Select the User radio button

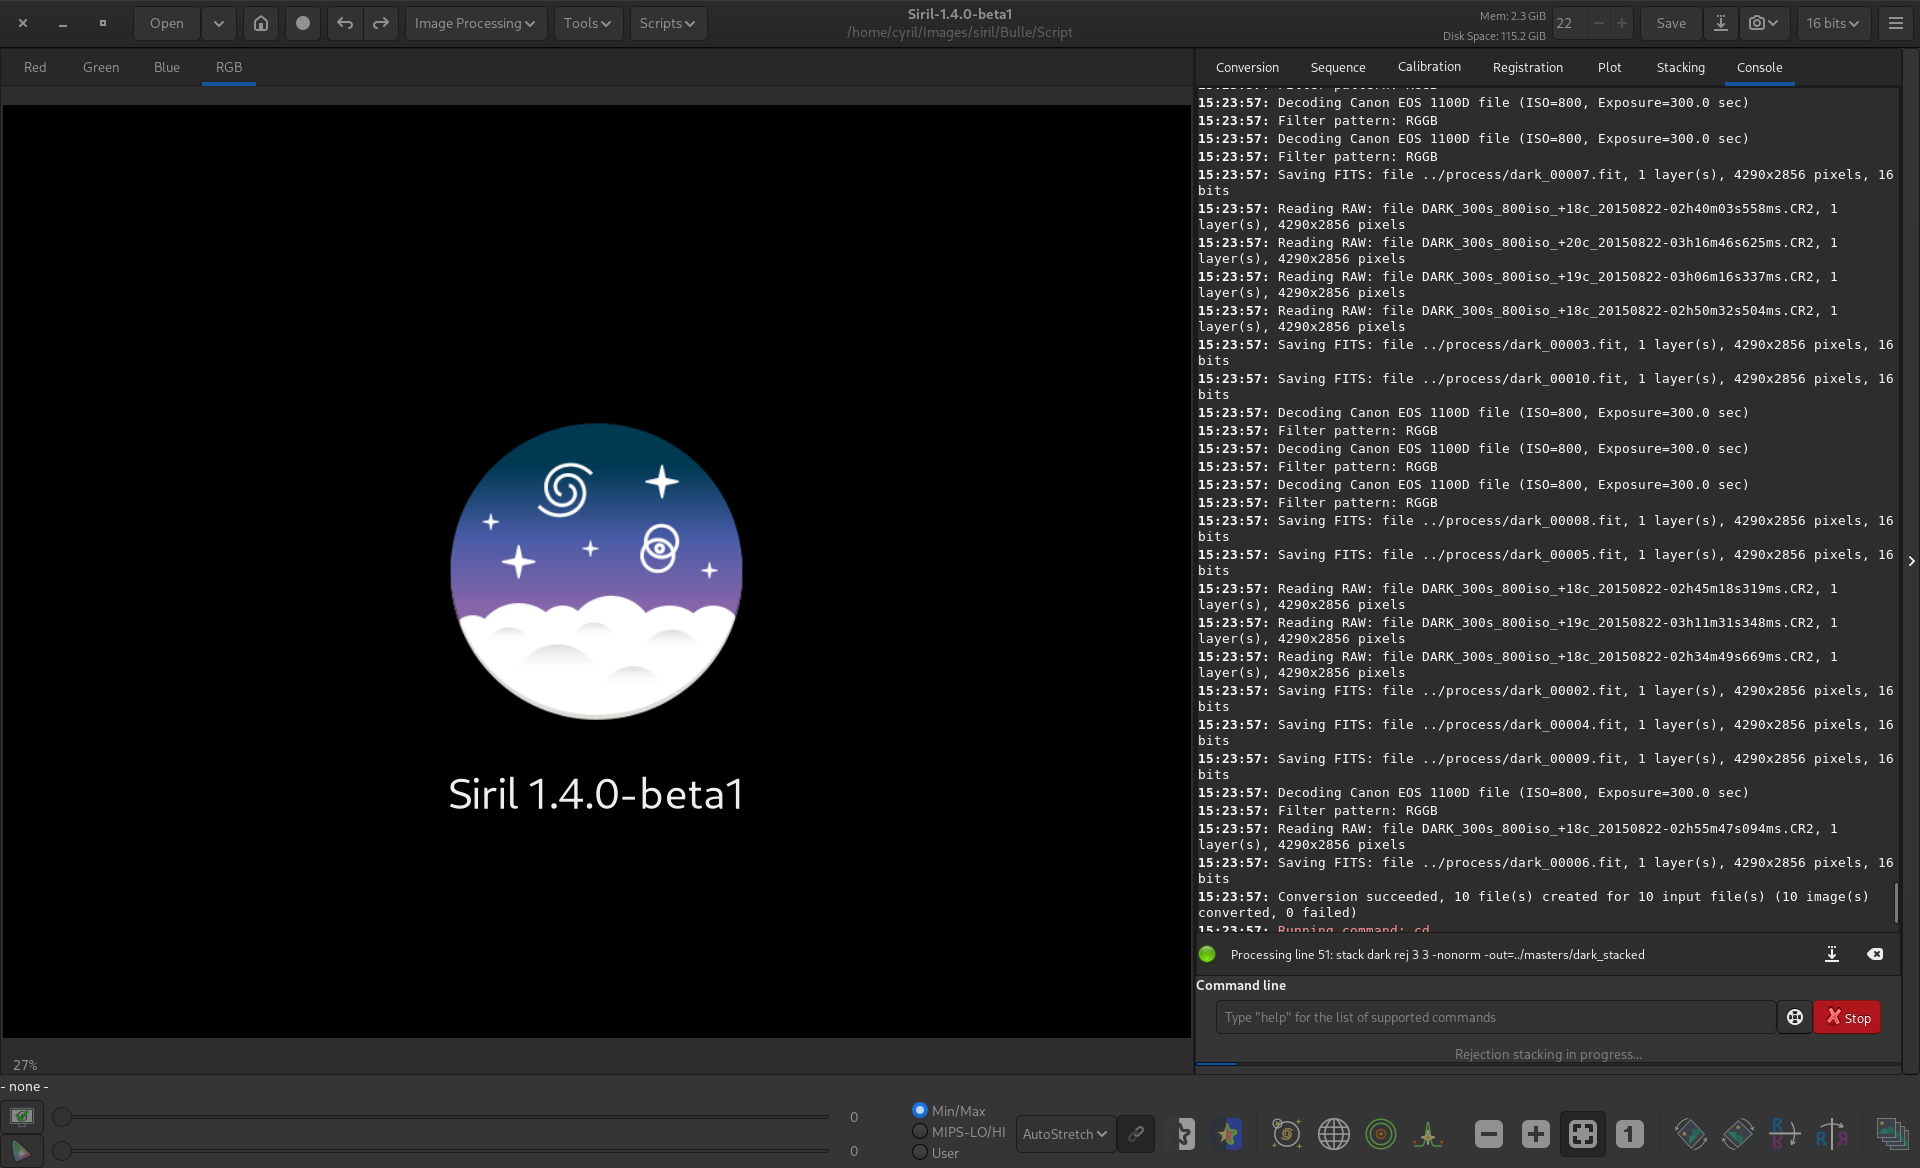(x=920, y=1152)
